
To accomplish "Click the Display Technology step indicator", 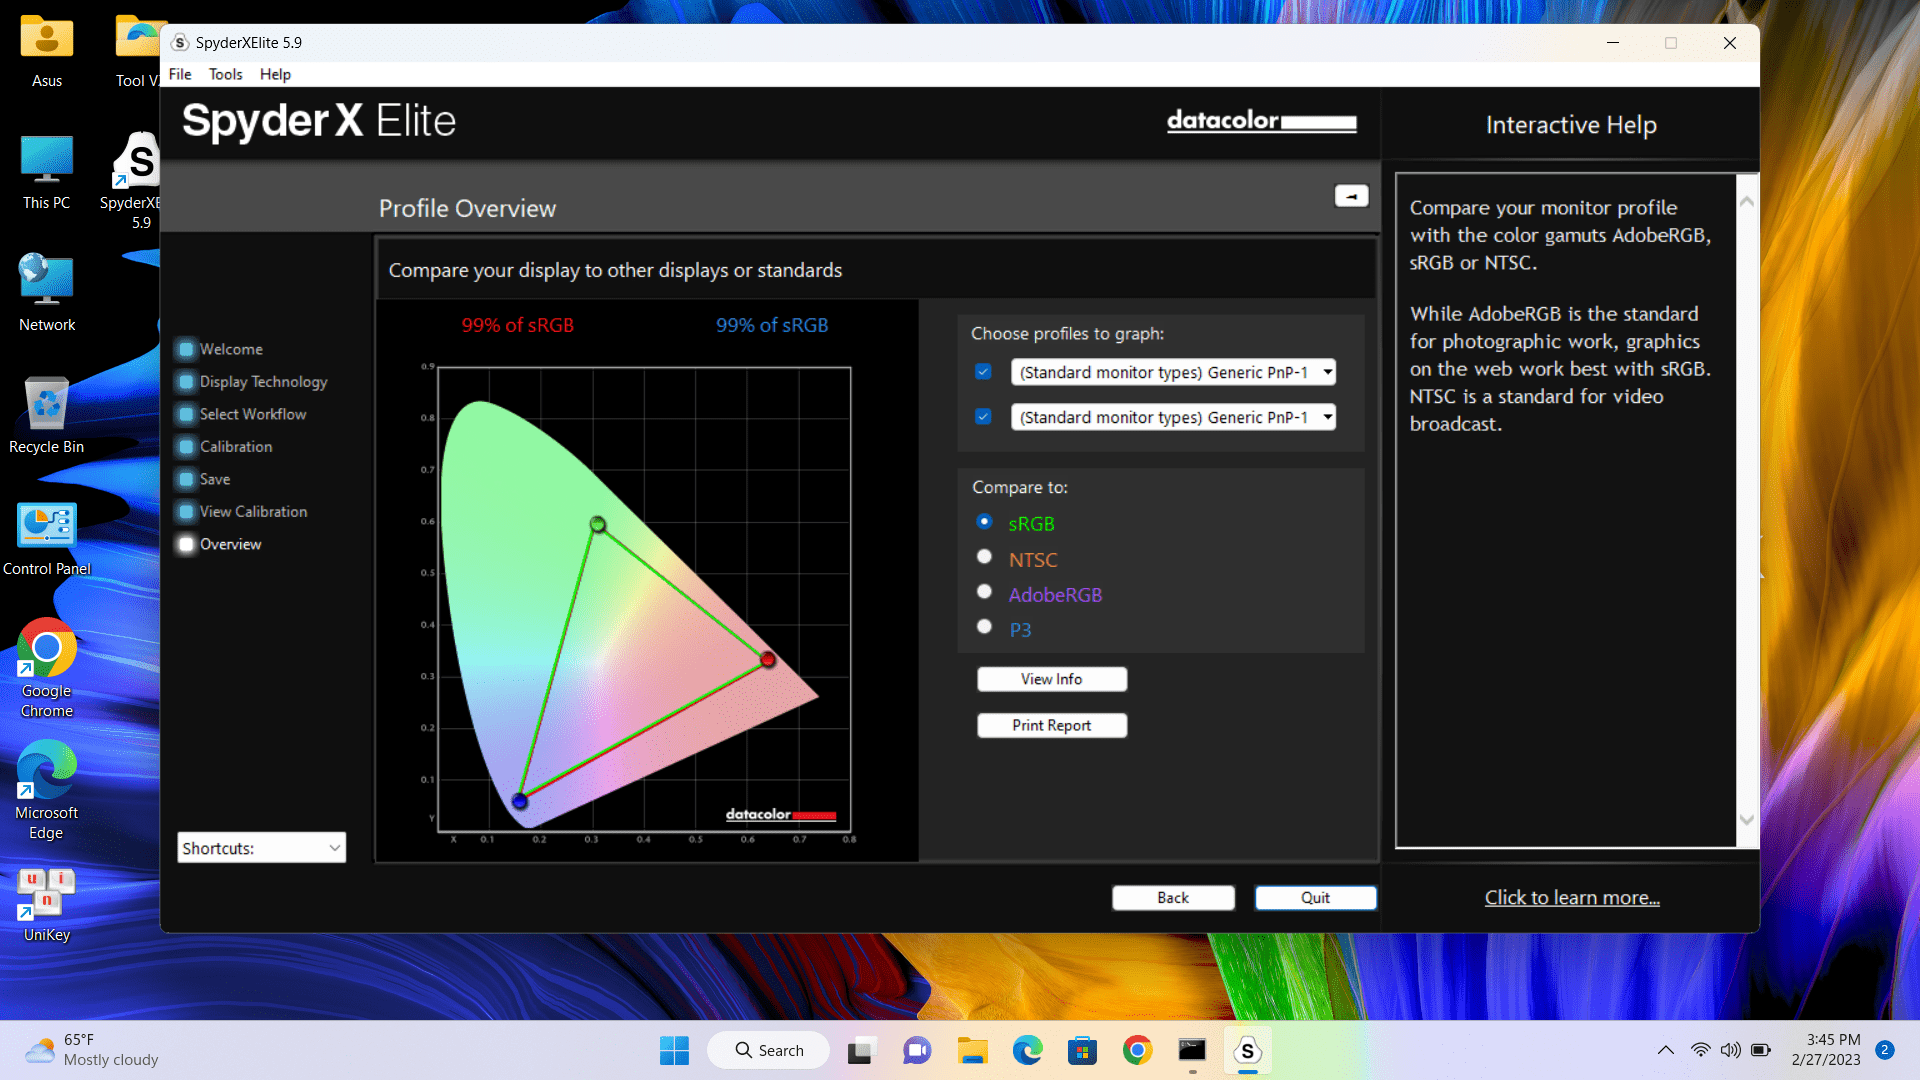I will click(x=186, y=382).
